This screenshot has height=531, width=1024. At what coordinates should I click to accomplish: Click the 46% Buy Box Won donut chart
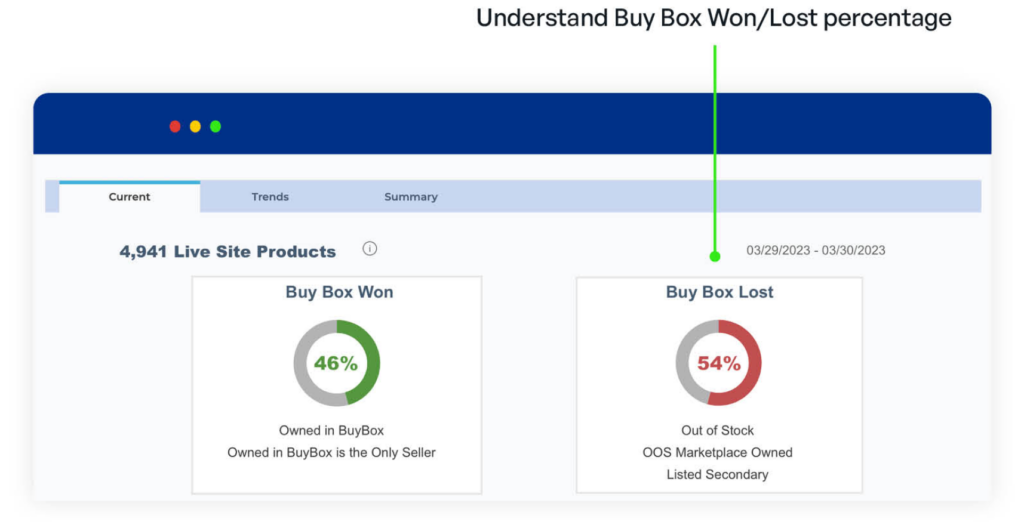click(x=336, y=363)
